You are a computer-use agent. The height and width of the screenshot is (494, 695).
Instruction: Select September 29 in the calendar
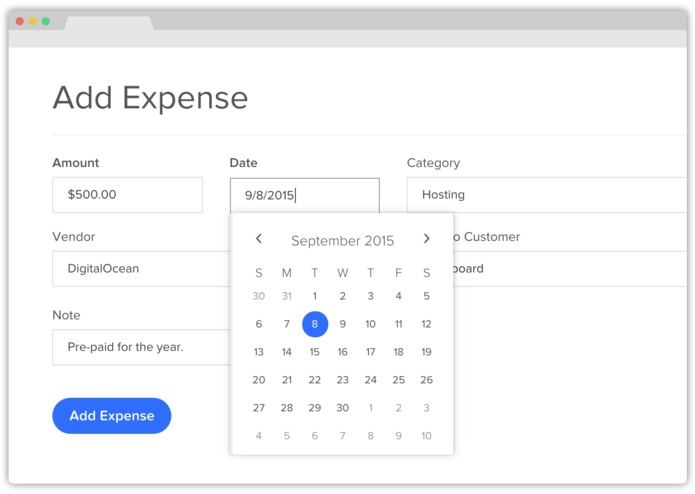[x=315, y=408]
